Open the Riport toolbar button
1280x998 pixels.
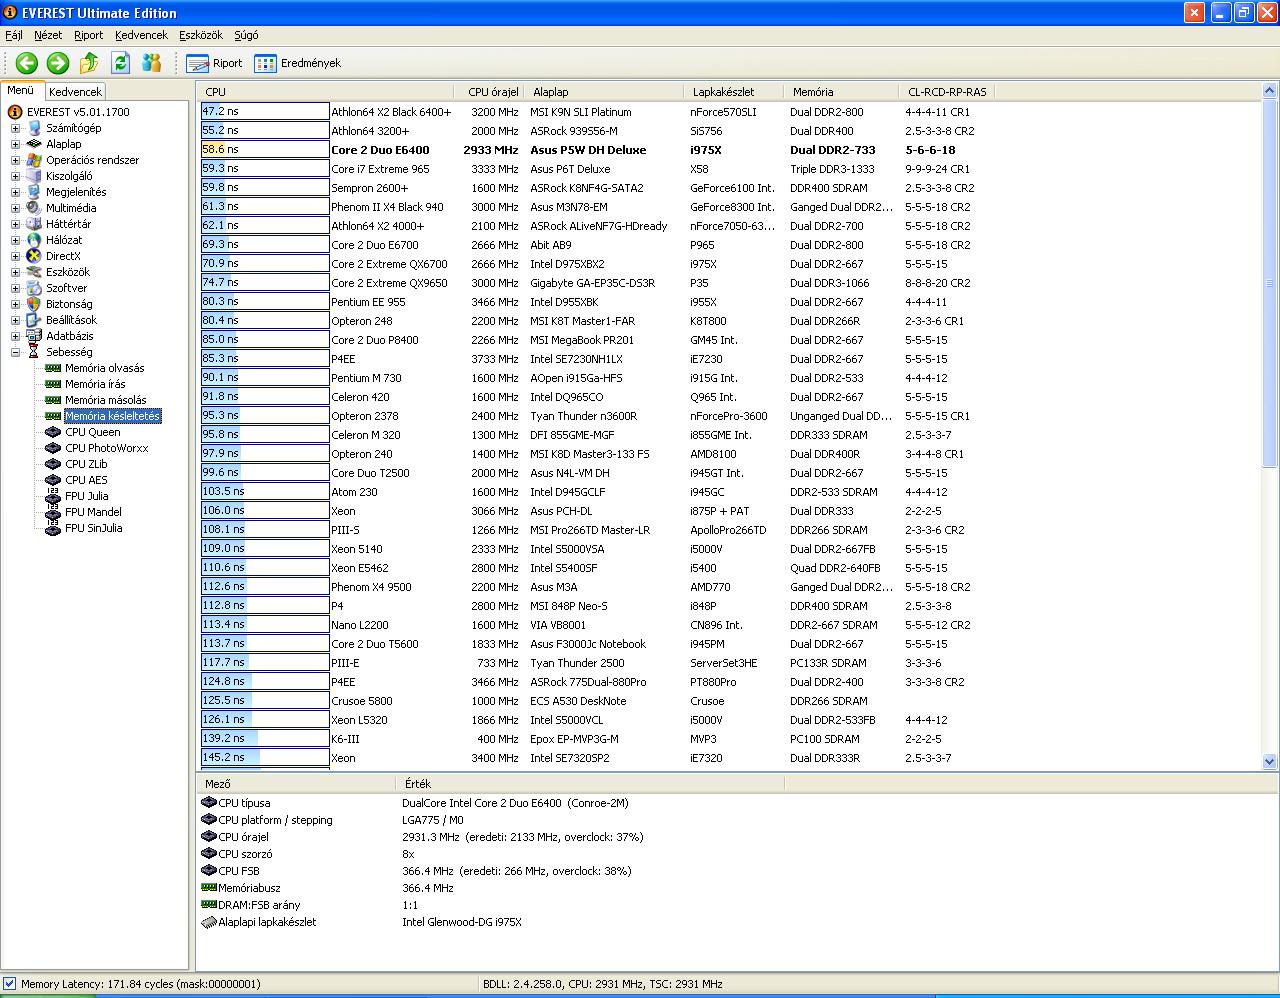click(214, 63)
